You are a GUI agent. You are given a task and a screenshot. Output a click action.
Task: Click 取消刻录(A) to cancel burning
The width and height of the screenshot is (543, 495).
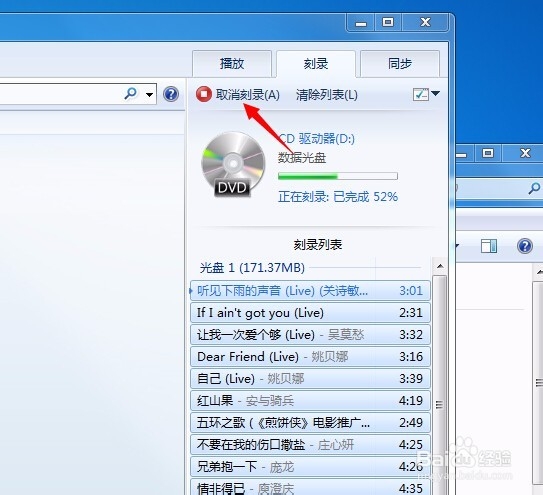(248, 94)
